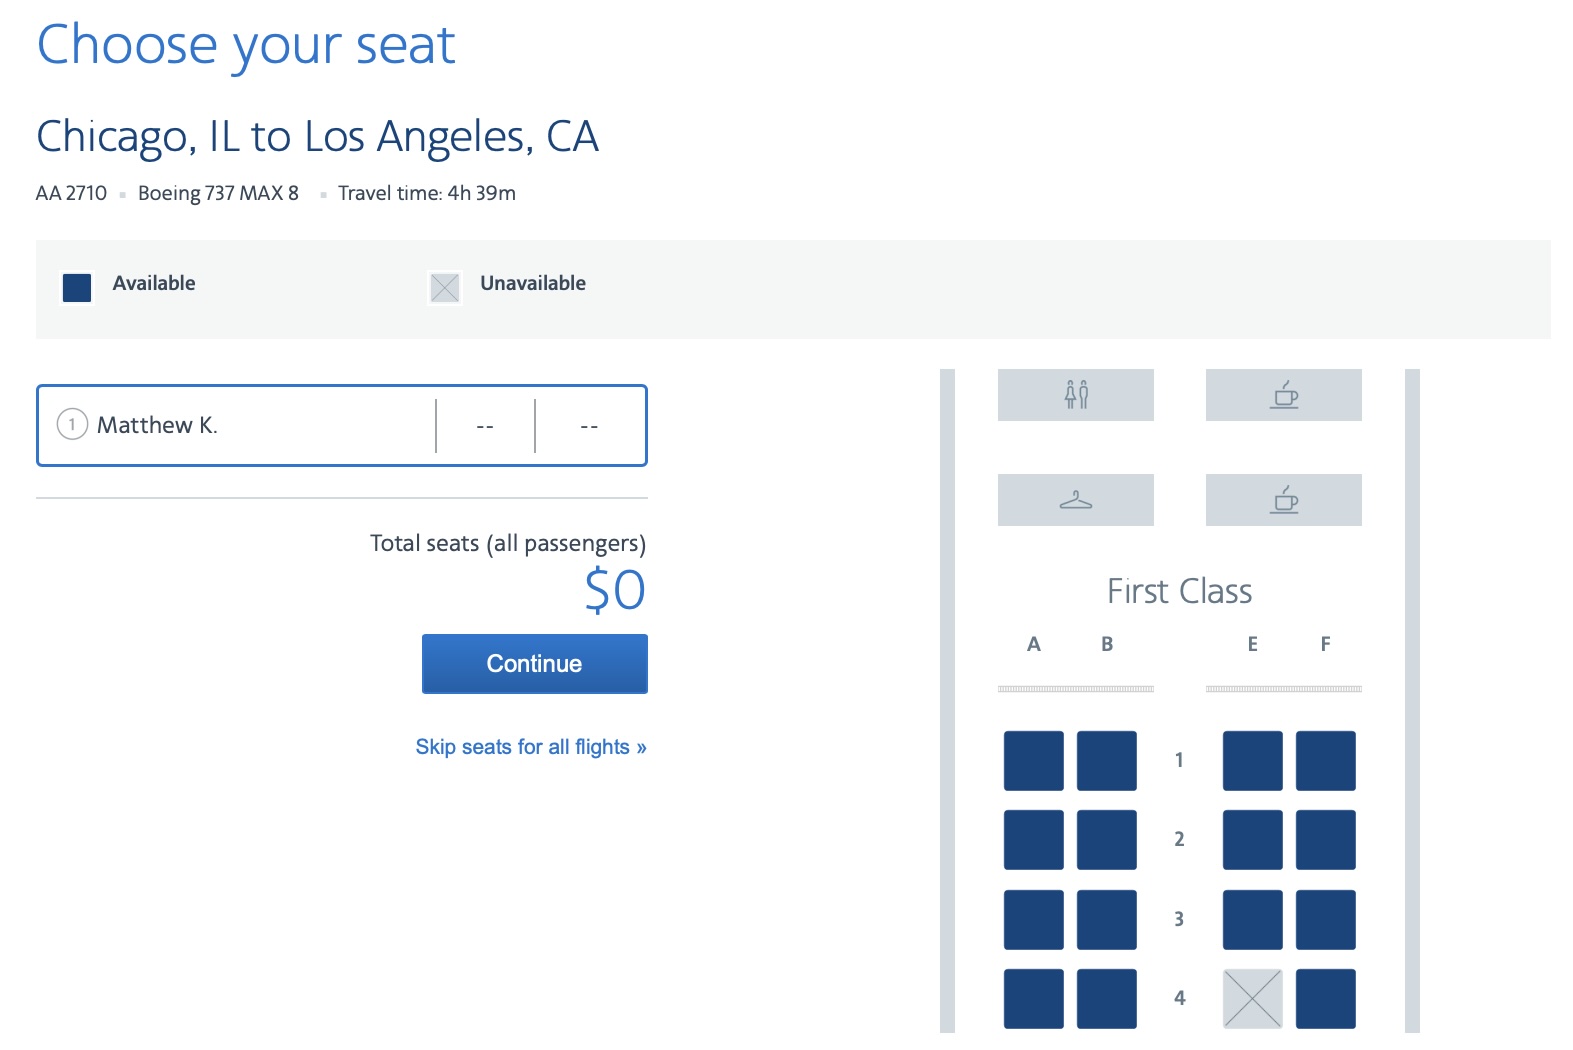Select the Matthew K. passenger tab
The image size is (1573, 1050).
[x=250, y=425]
